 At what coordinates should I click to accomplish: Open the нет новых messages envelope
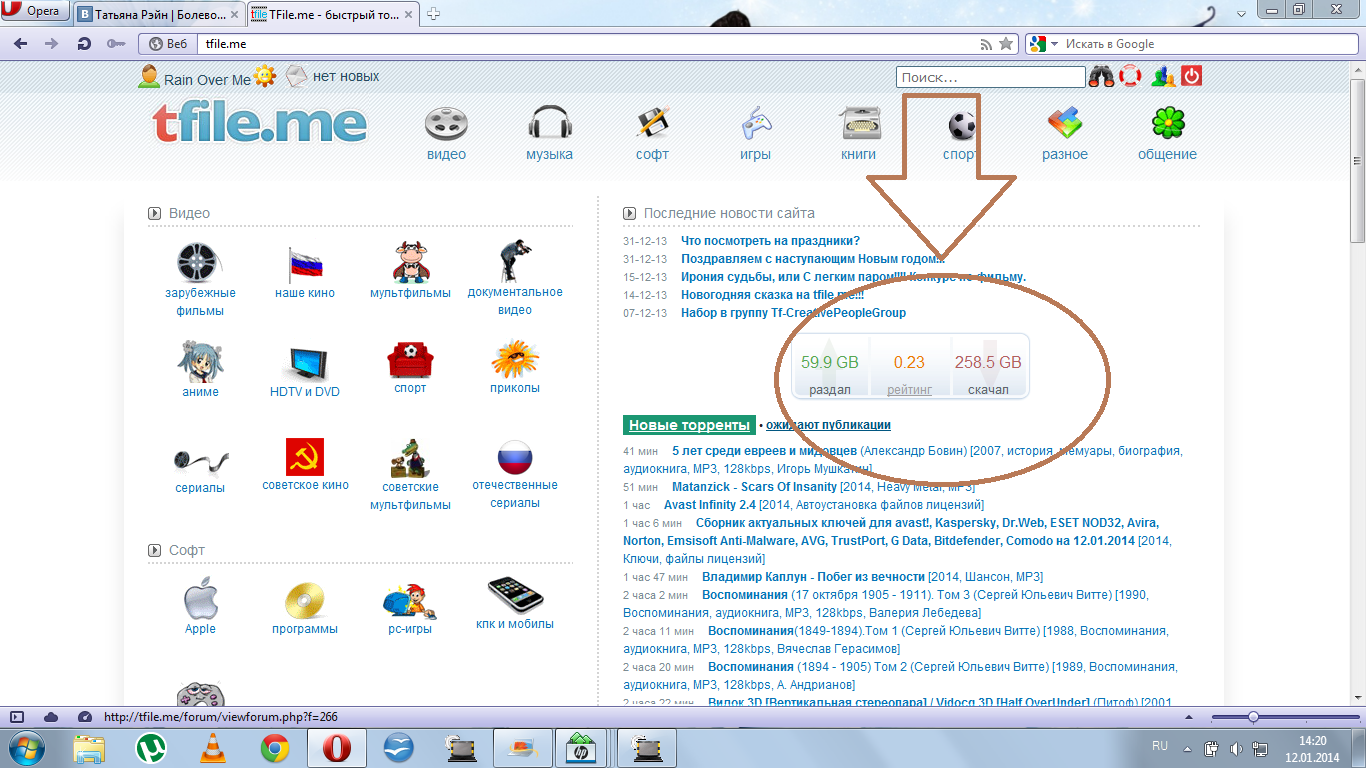tap(296, 76)
